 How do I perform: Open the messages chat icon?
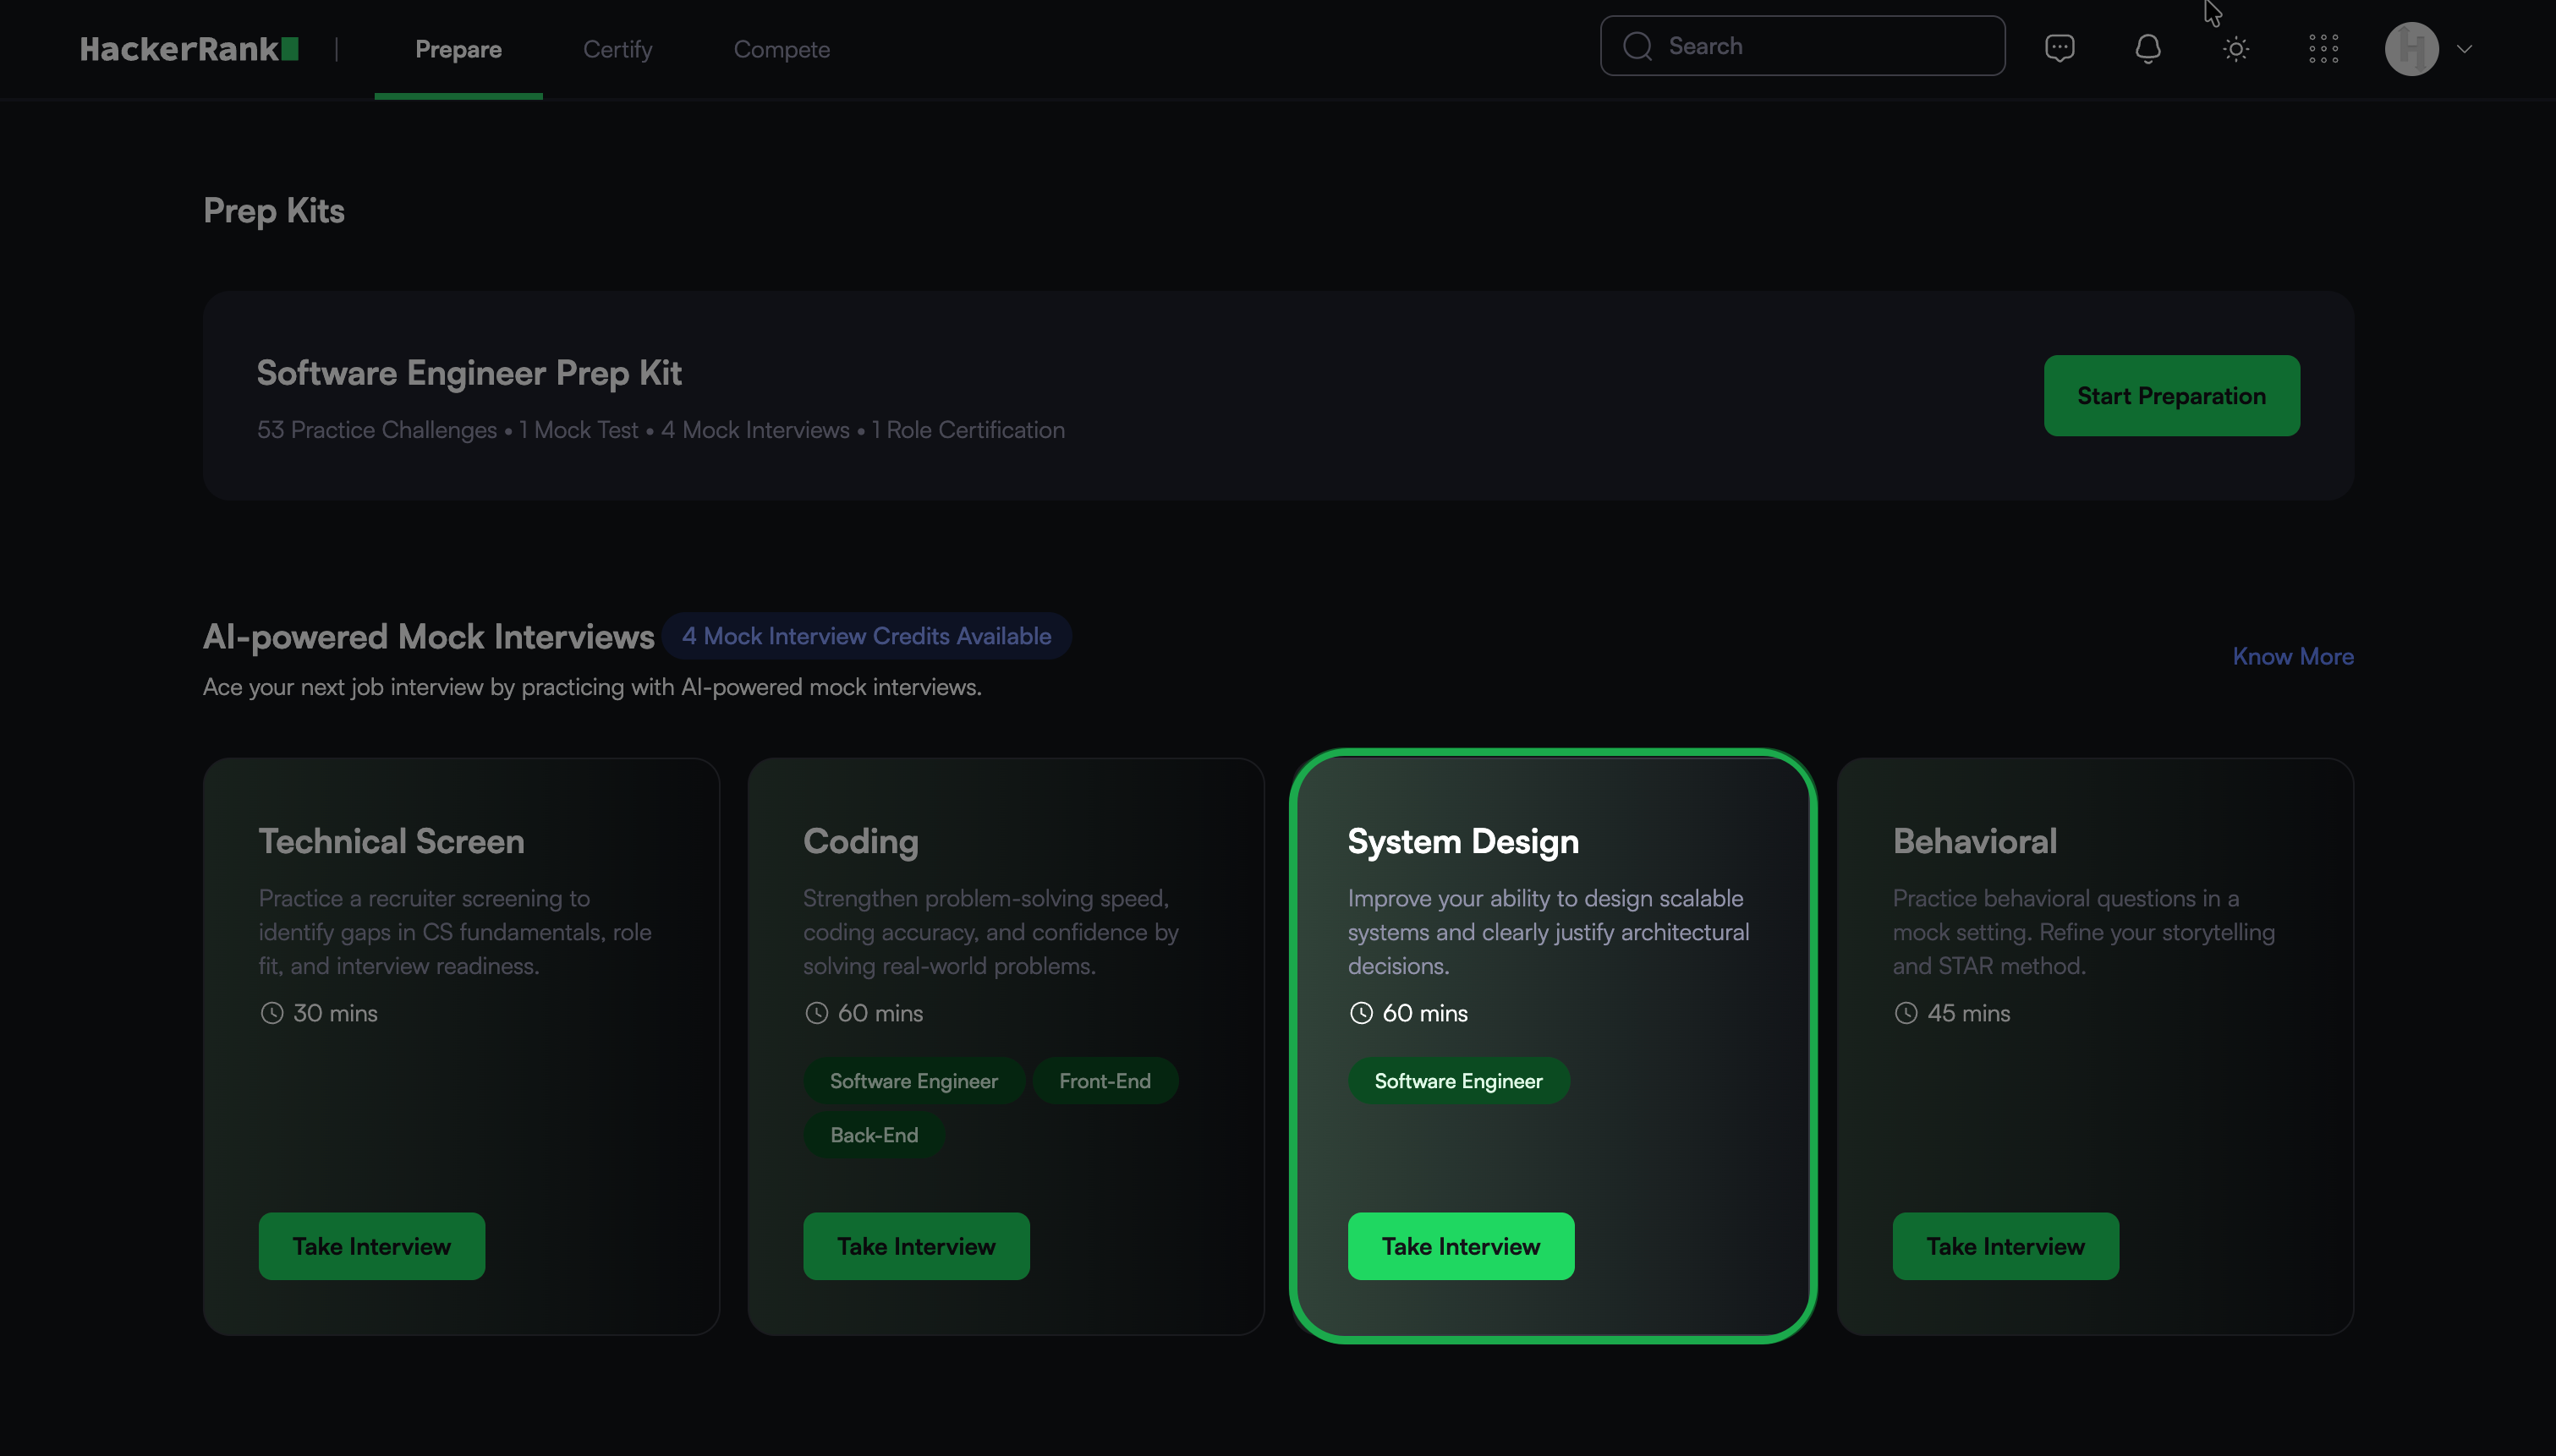pyautogui.click(x=2059, y=48)
